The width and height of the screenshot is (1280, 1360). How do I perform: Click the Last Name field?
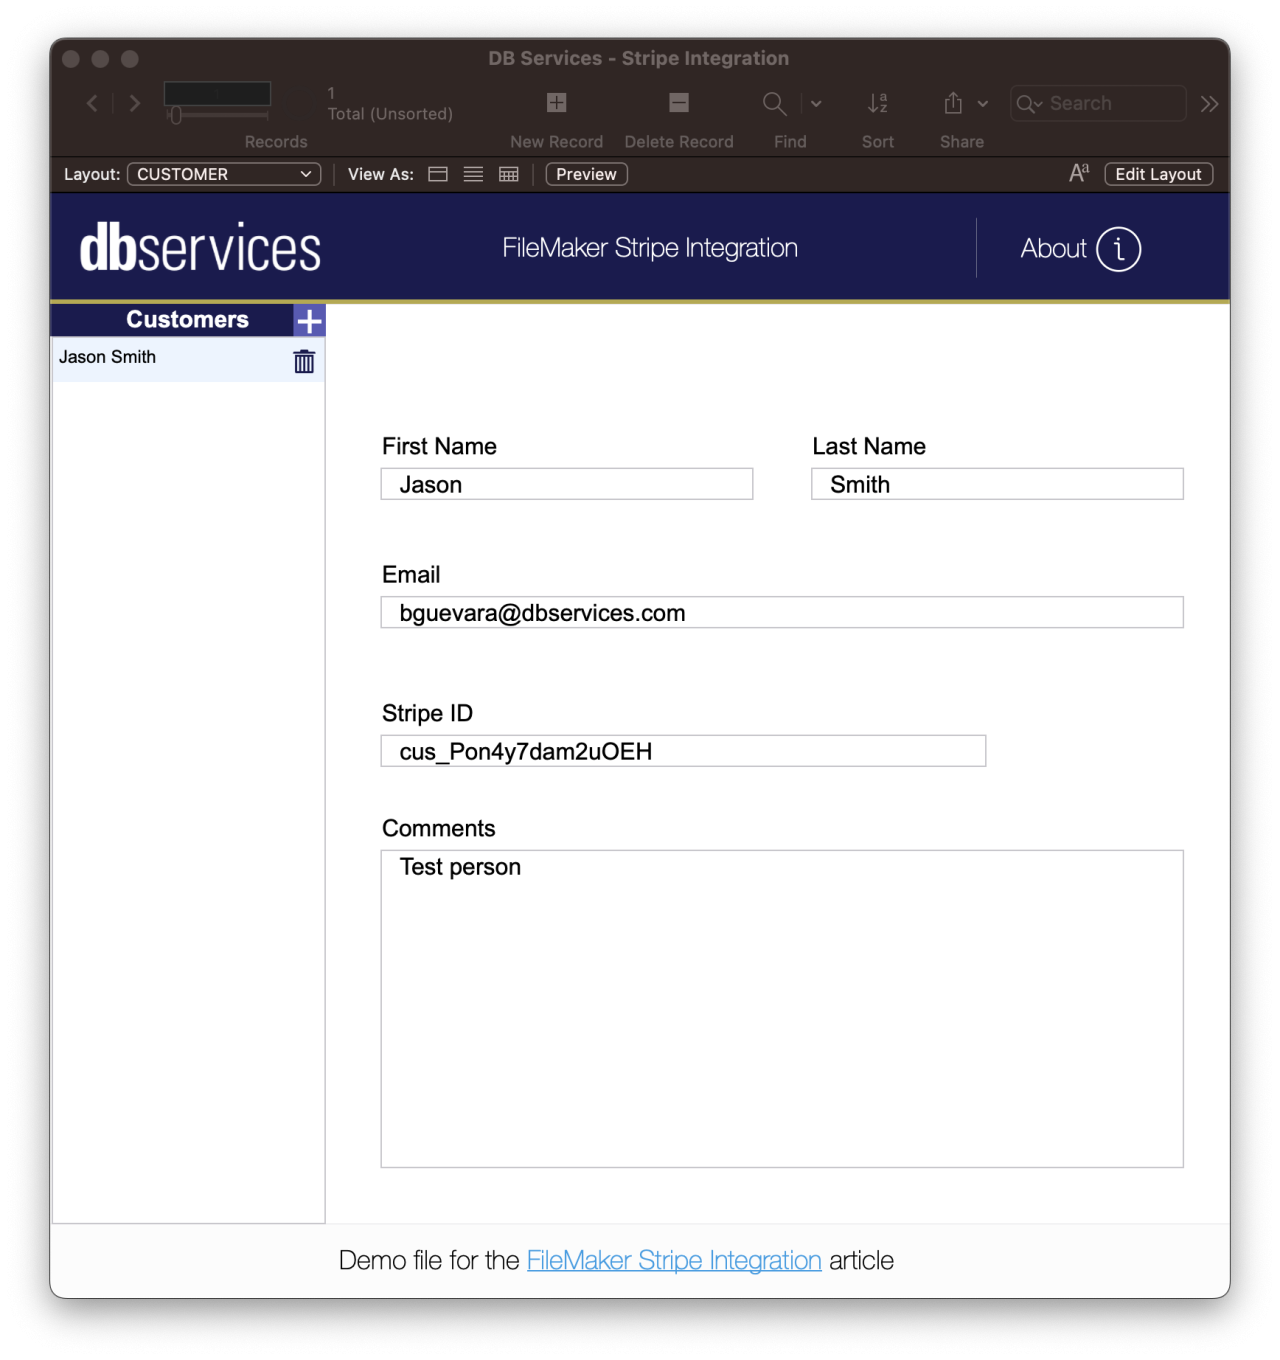click(997, 484)
